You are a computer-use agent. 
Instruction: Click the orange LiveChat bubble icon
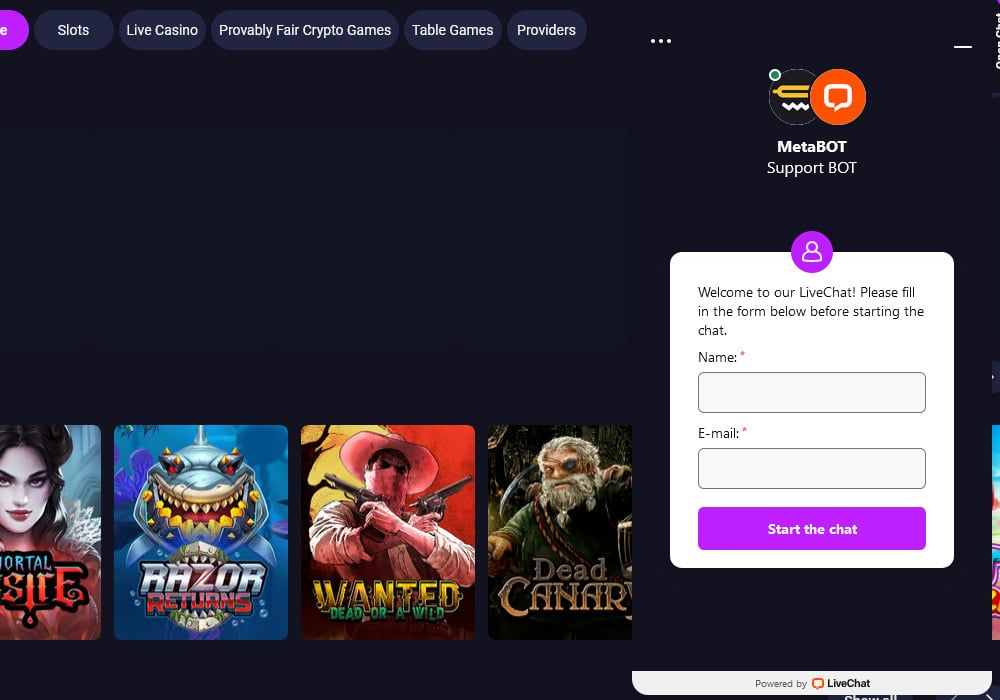[x=838, y=97]
